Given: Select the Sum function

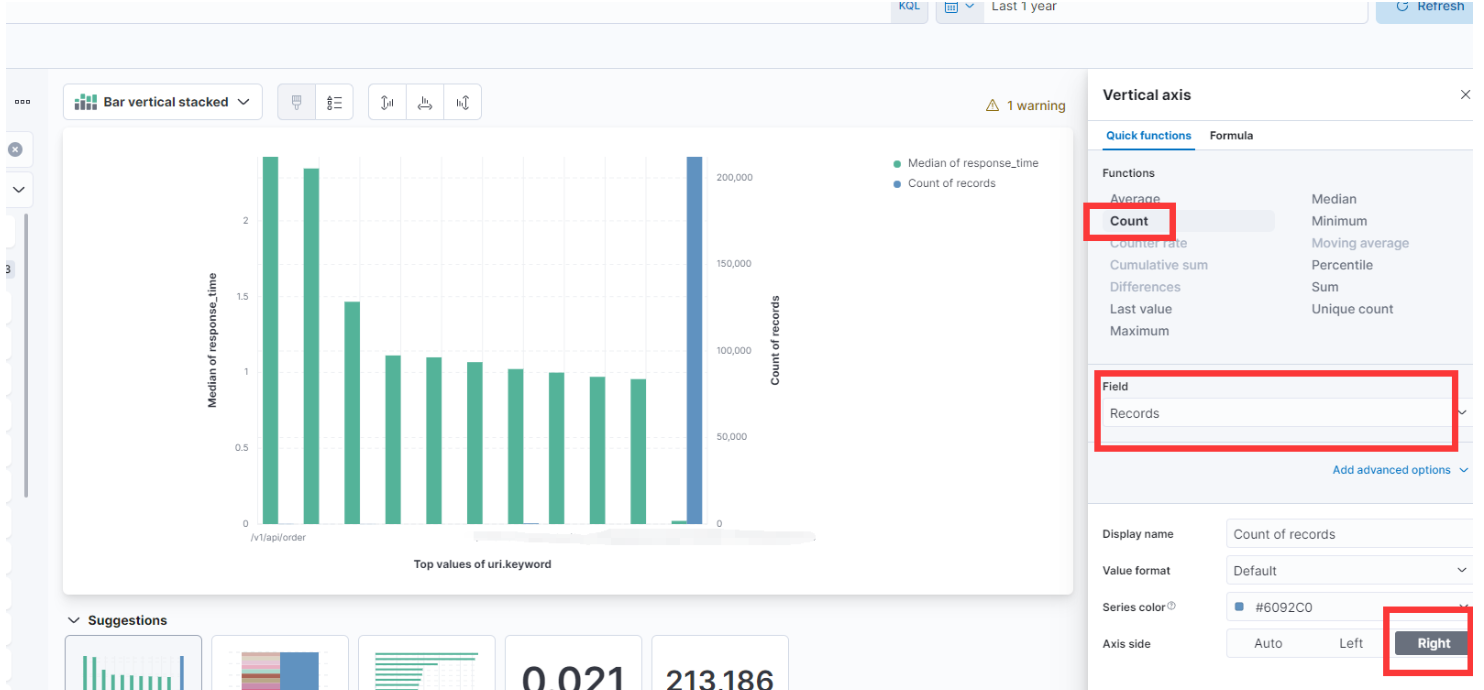Looking at the screenshot, I should pos(1325,287).
